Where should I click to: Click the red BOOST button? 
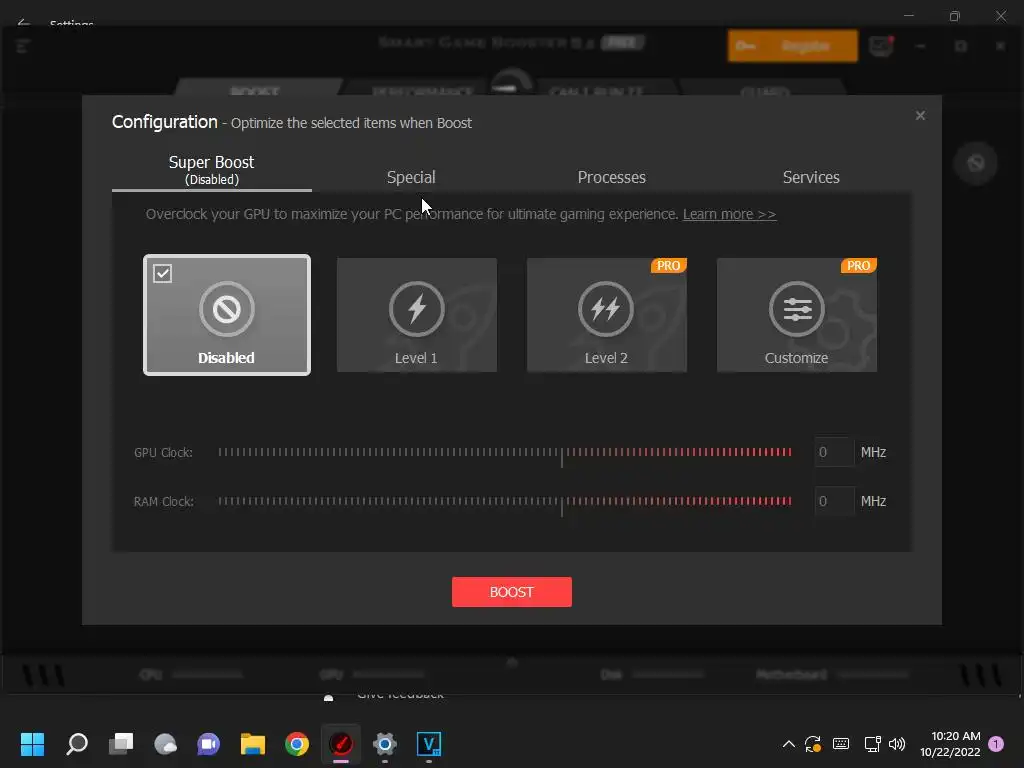pyautogui.click(x=511, y=592)
